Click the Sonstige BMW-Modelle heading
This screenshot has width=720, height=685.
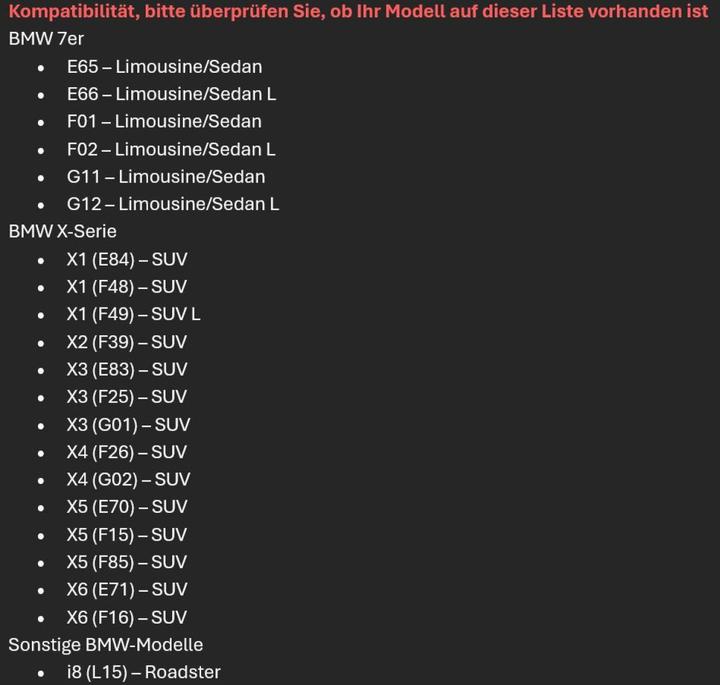(x=105, y=645)
